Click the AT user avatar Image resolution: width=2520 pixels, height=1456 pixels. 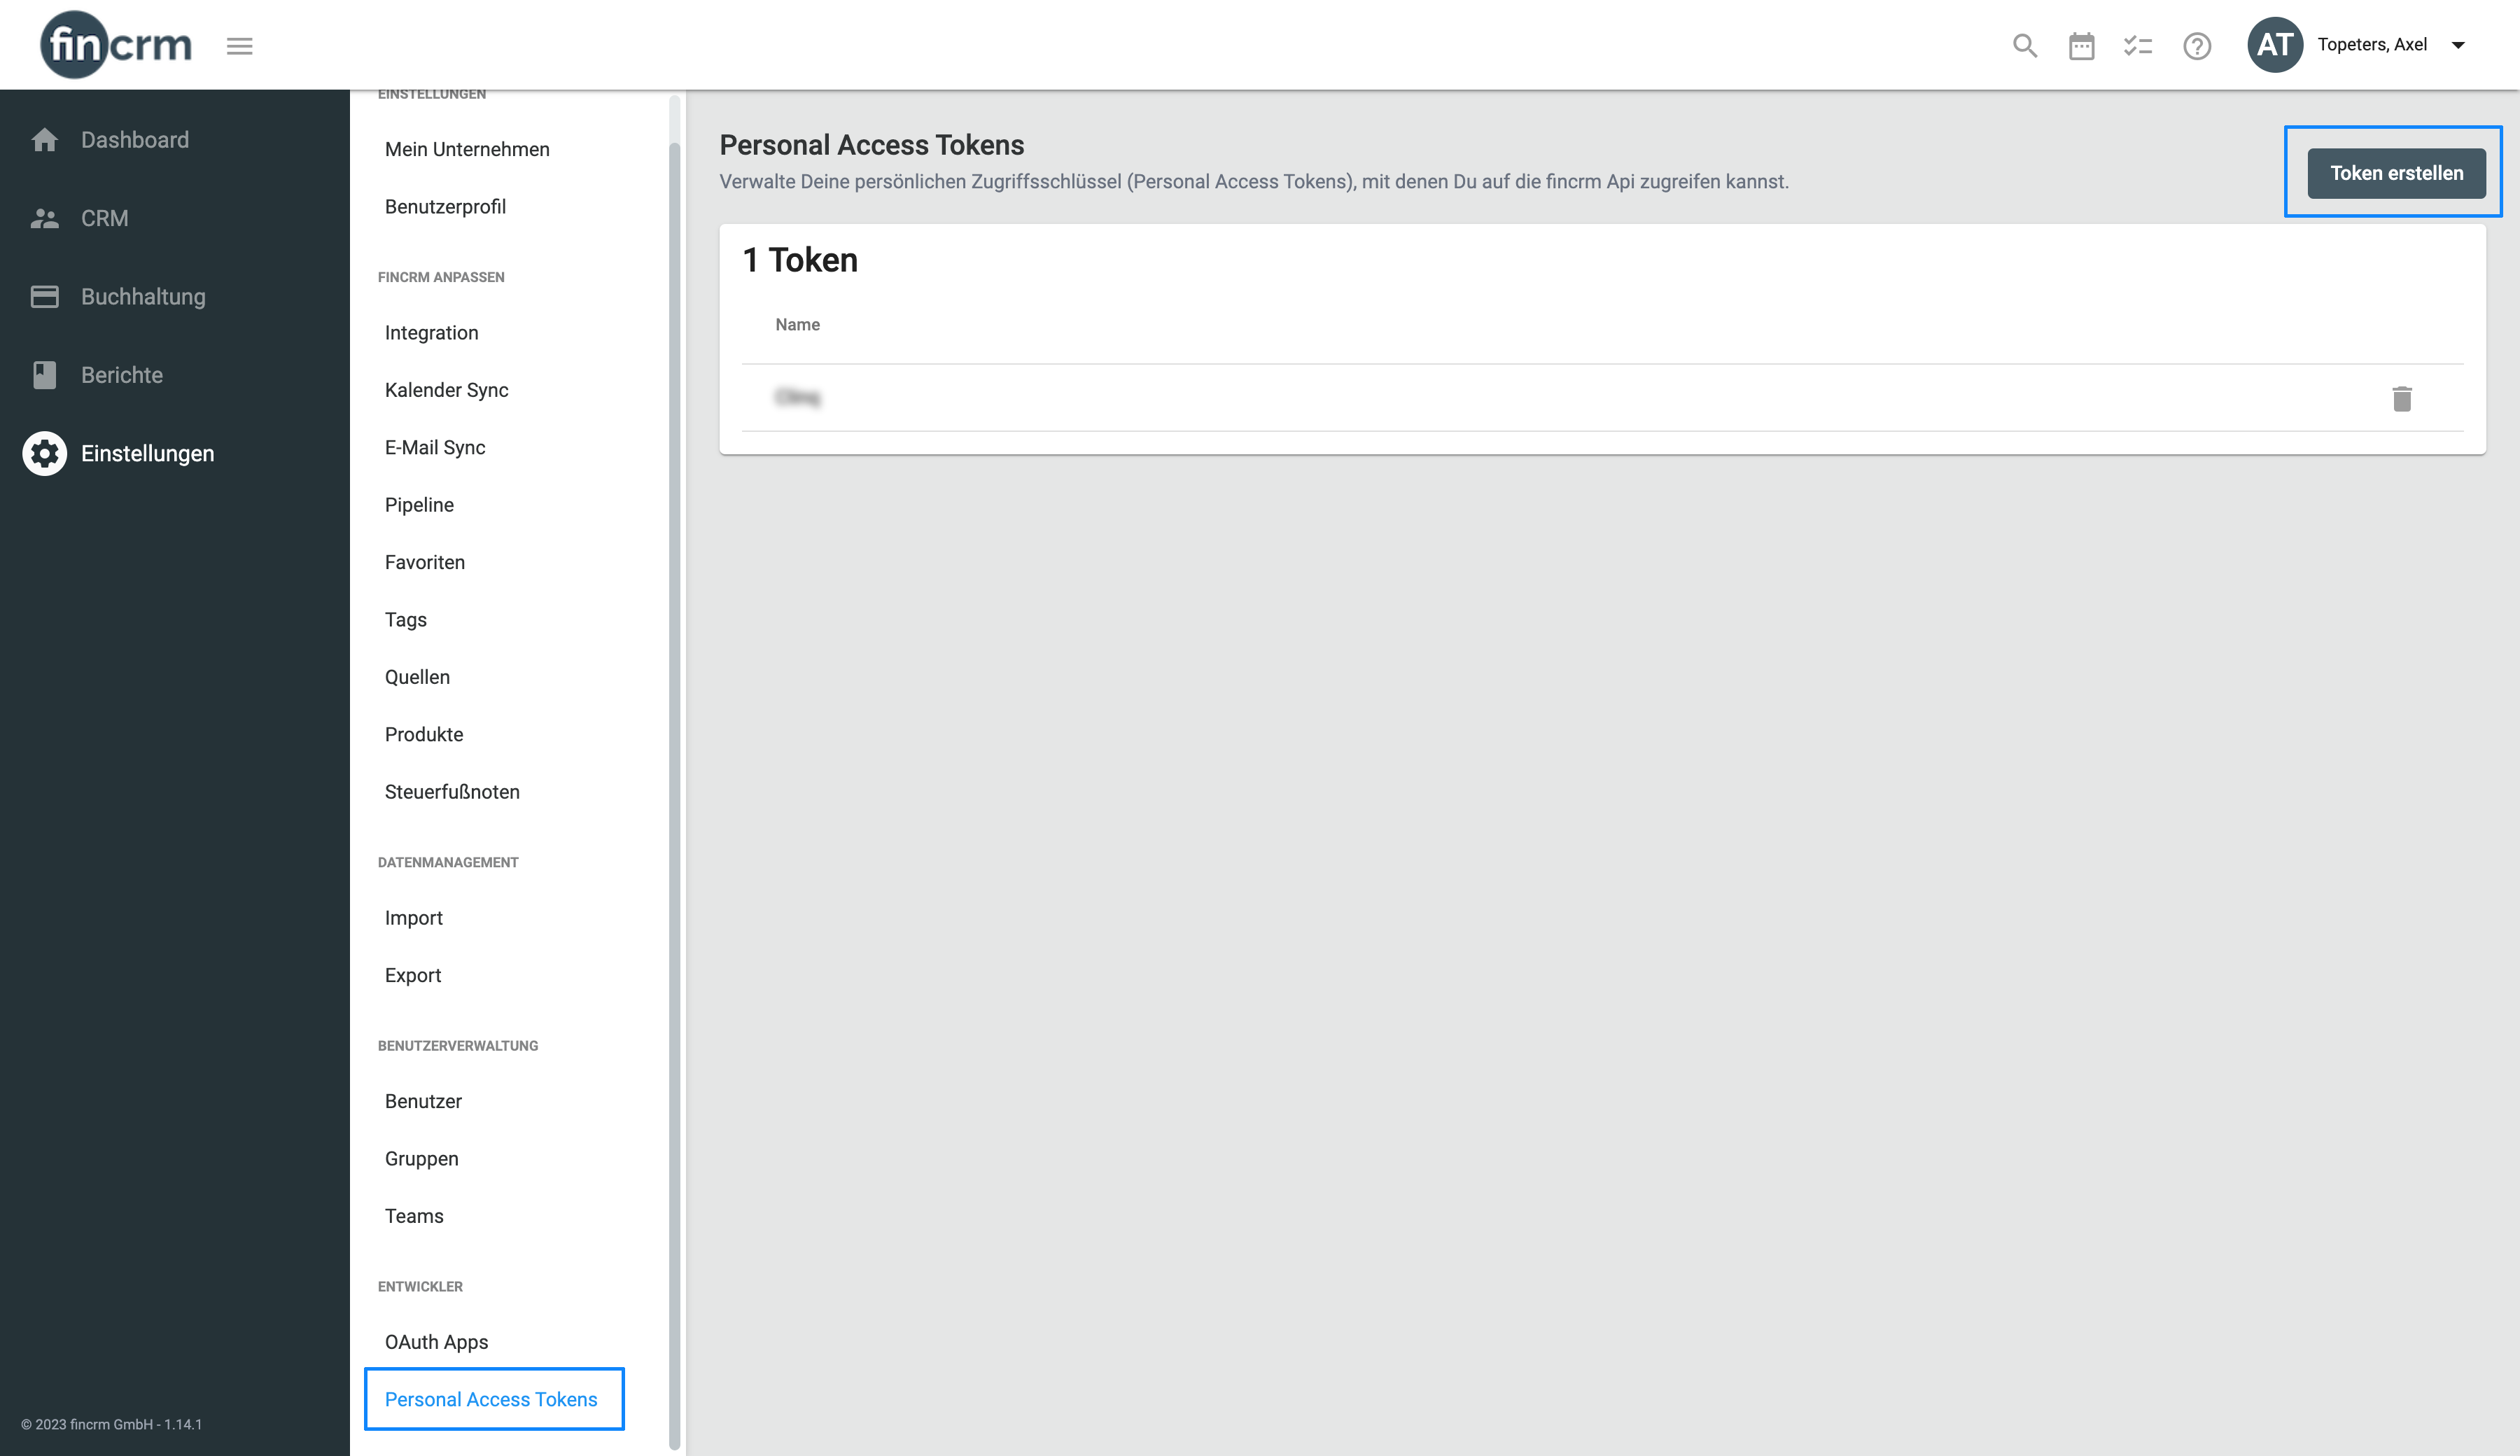coord(2276,44)
